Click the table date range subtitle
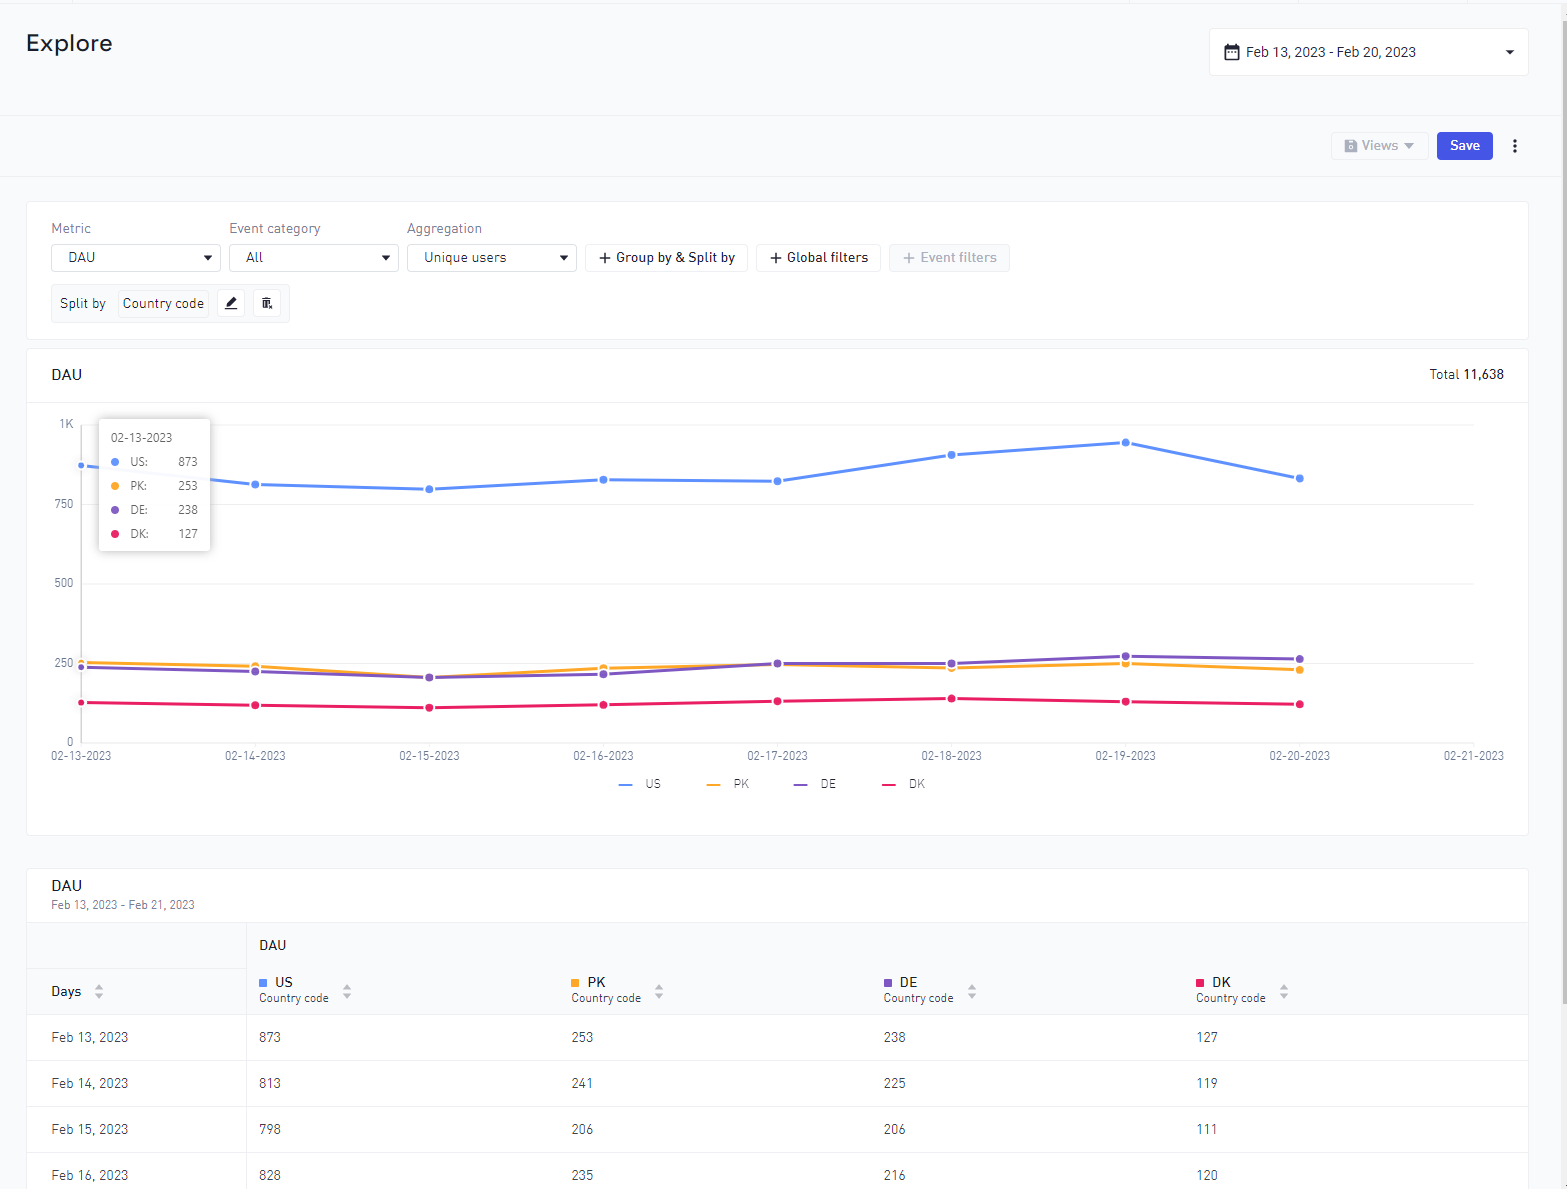1567x1189 pixels. click(123, 905)
